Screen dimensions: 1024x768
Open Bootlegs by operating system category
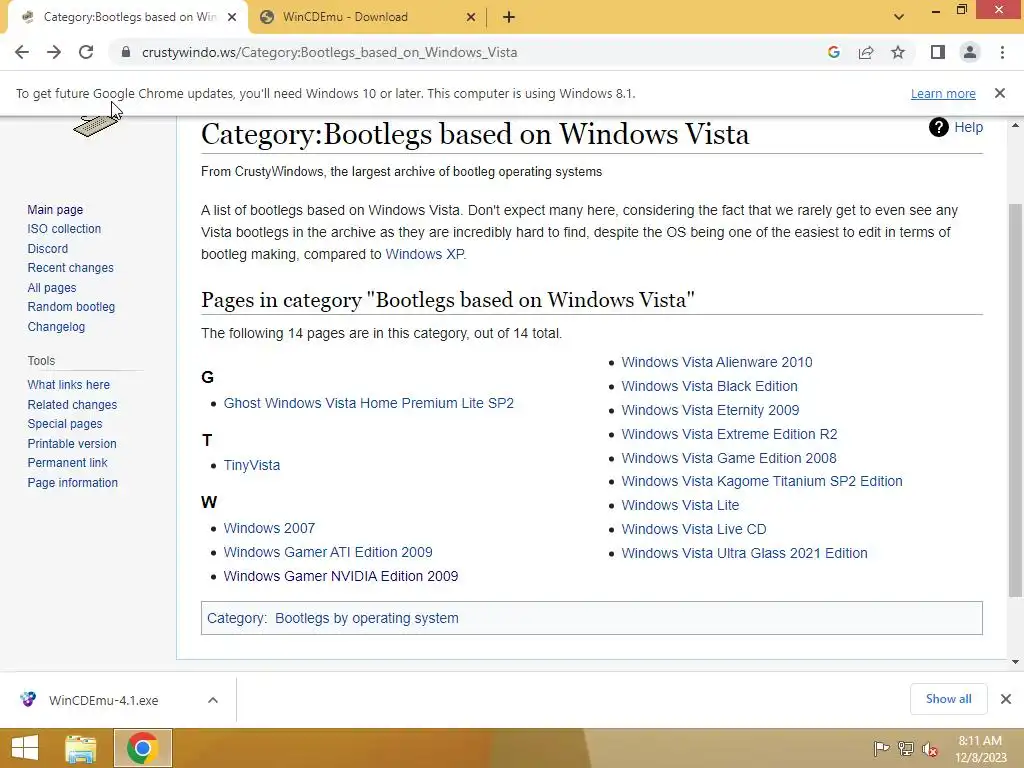click(x=366, y=618)
